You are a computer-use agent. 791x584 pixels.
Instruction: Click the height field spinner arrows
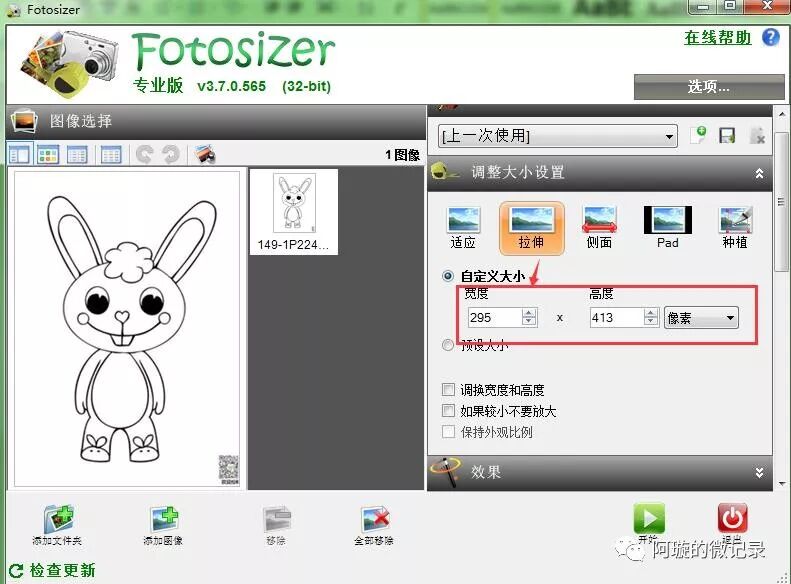651,317
